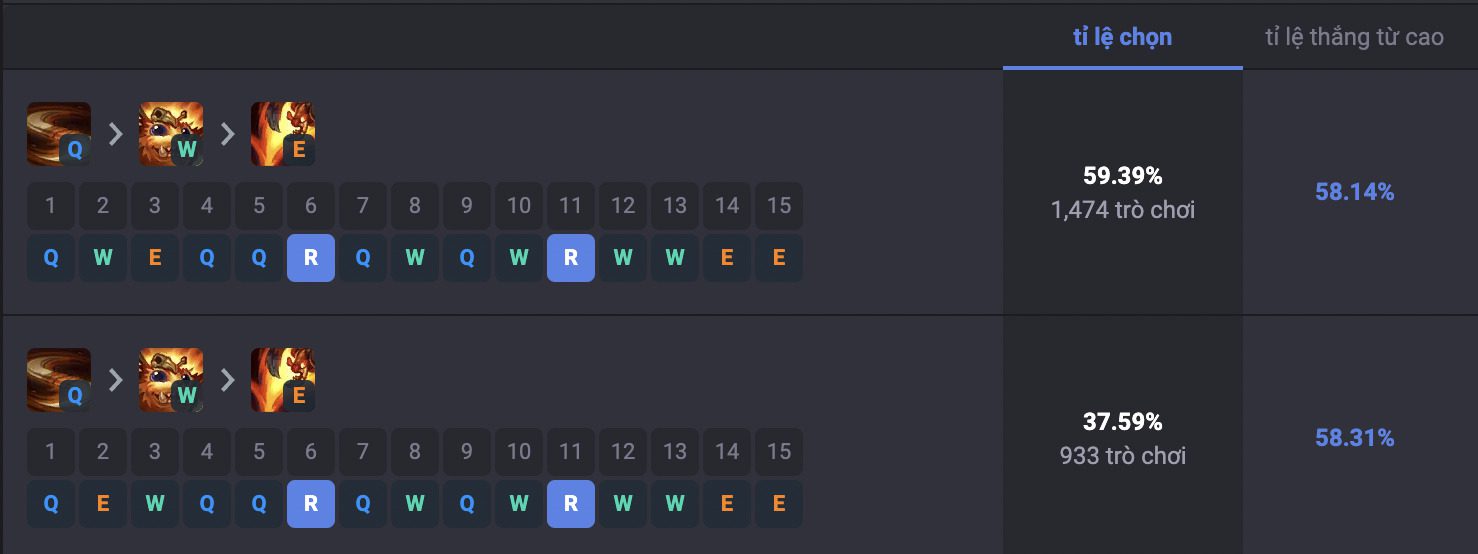This screenshot has width=1478, height=554.
Task: Click level 15 E skill in first build
Action: click(x=779, y=258)
